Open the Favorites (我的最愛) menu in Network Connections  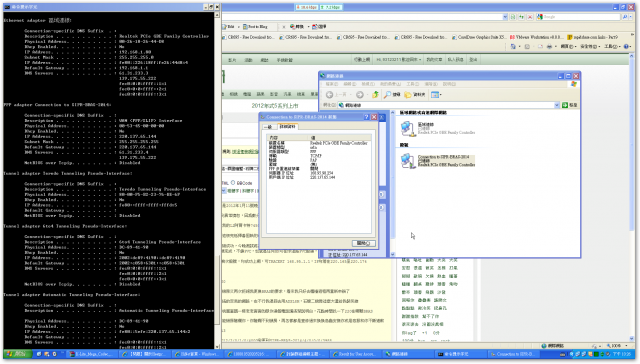tap(390, 84)
